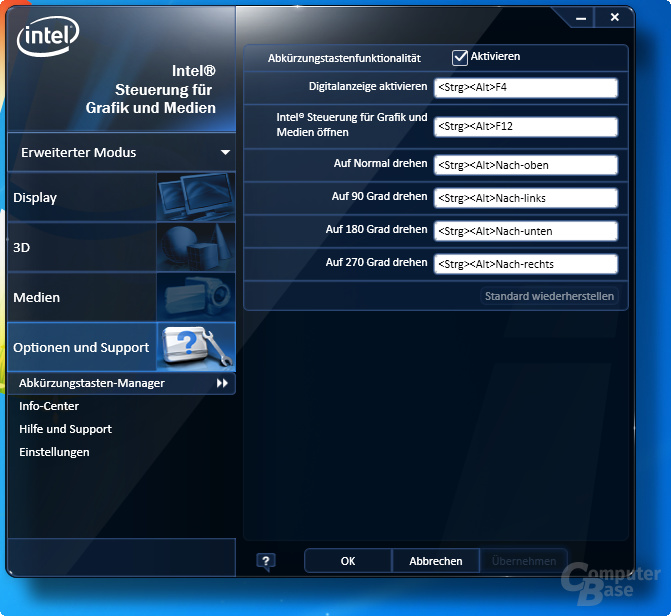Viewport: 671px width, 616px height.
Task: Click the Auf 180 Grad drehen field
Action: coord(526,231)
